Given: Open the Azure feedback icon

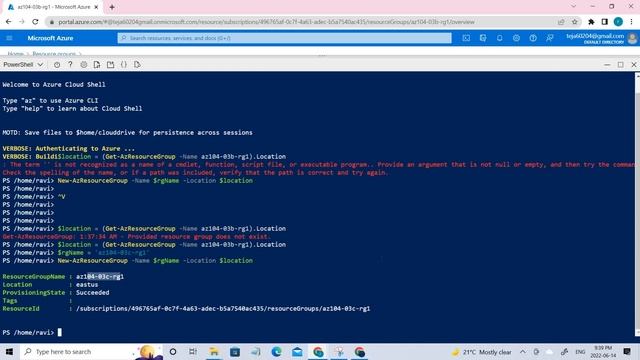Looking at the screenshot, I should click(550, 38).
